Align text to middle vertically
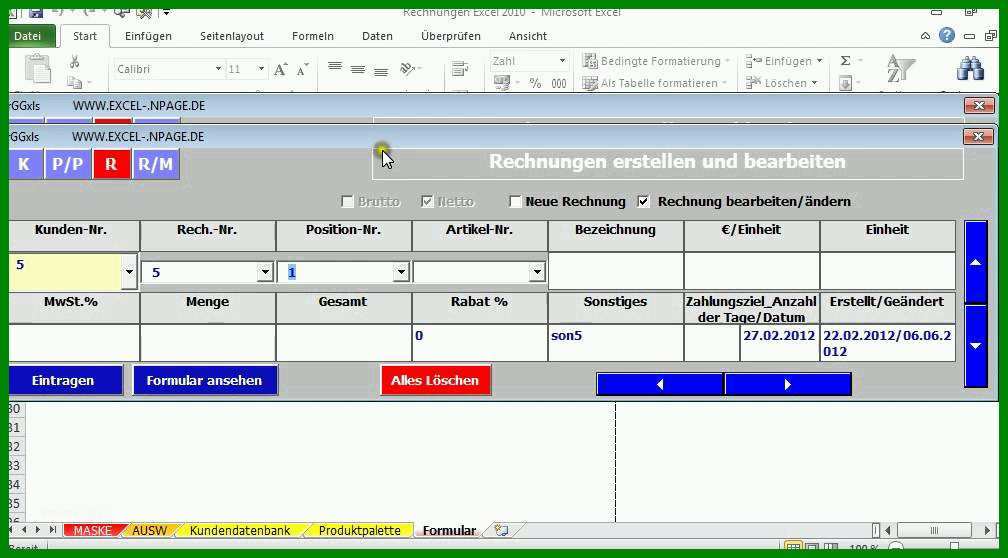The image size is (1008, 558). [x=357, y=69]
